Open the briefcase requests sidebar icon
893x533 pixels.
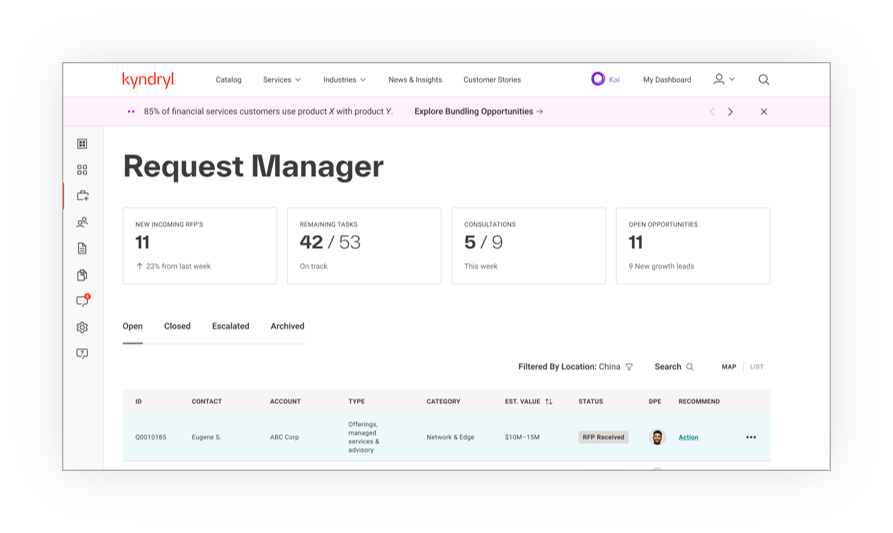[82, 196]
